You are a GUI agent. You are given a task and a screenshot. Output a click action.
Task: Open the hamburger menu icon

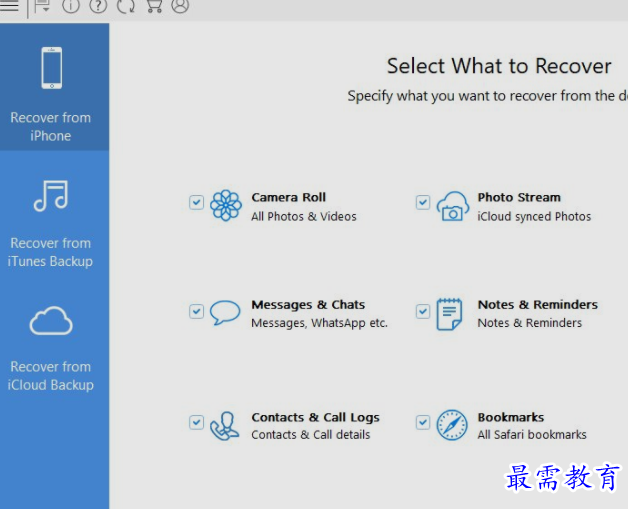9,6
